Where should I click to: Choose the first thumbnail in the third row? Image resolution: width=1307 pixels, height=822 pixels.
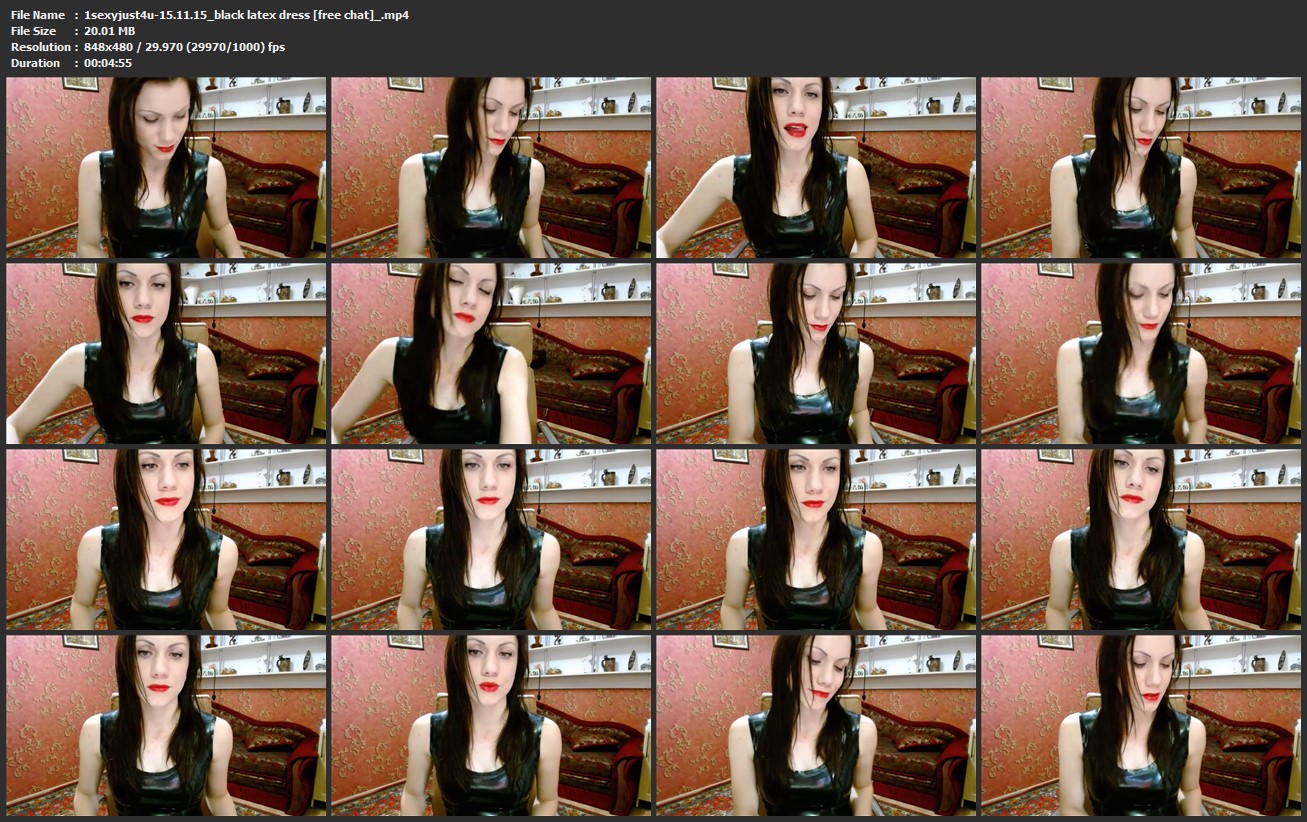pos(166,539)
